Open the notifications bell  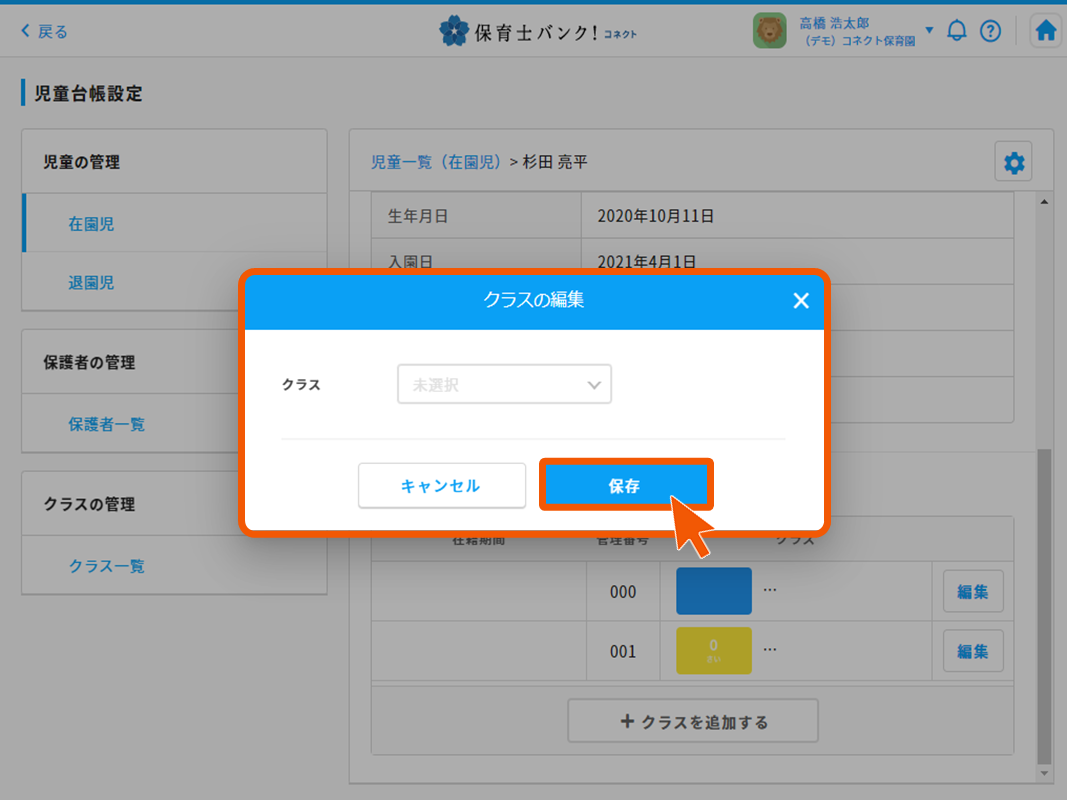957,31
